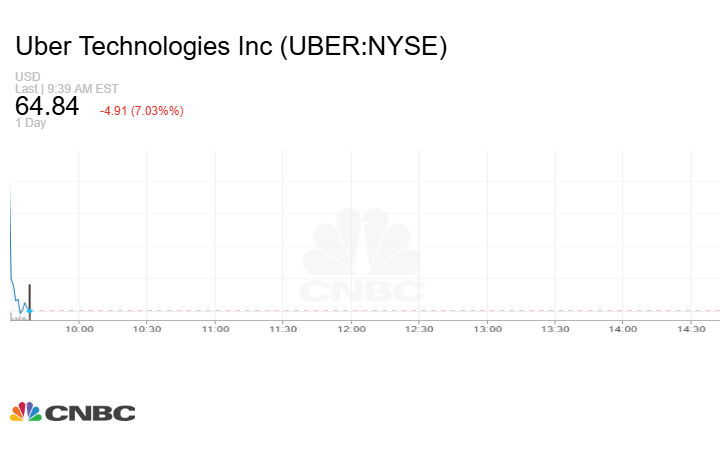Select the 1 Day range label
This screenshot has width=720, height=450.
(x=30, y=123)
